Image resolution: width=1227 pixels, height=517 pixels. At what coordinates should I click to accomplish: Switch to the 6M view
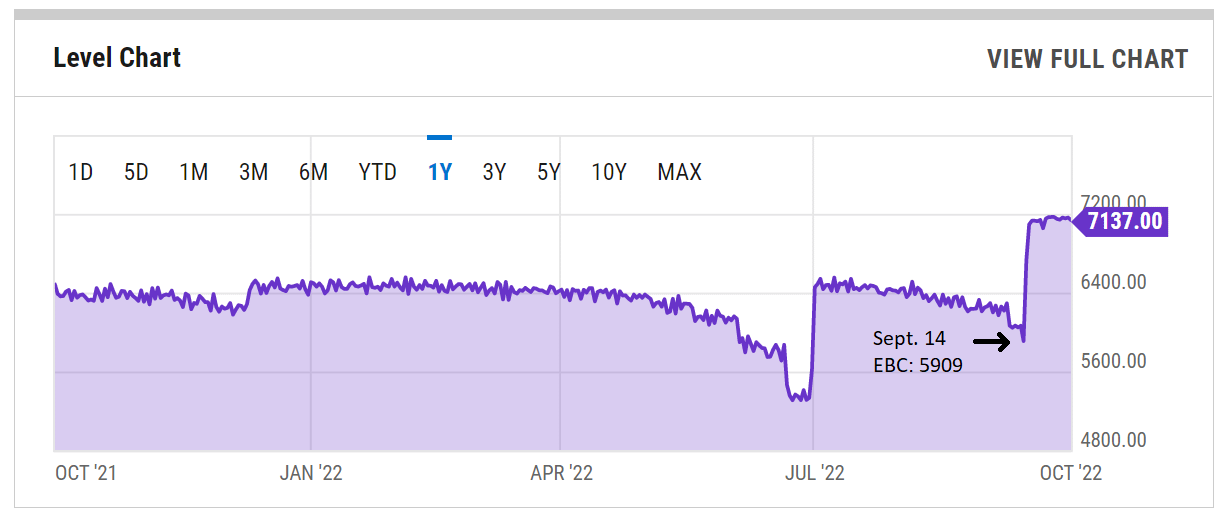(x=313, y=172)
